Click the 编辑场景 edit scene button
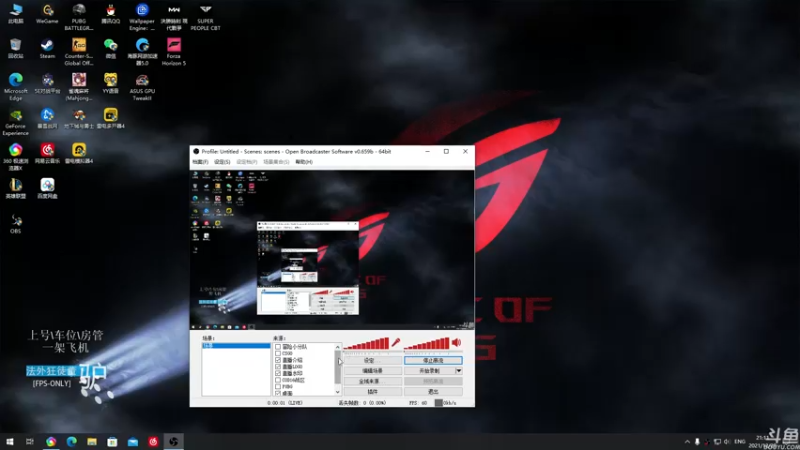The width and height of the screenshot is (800, 450). (372, 371)
